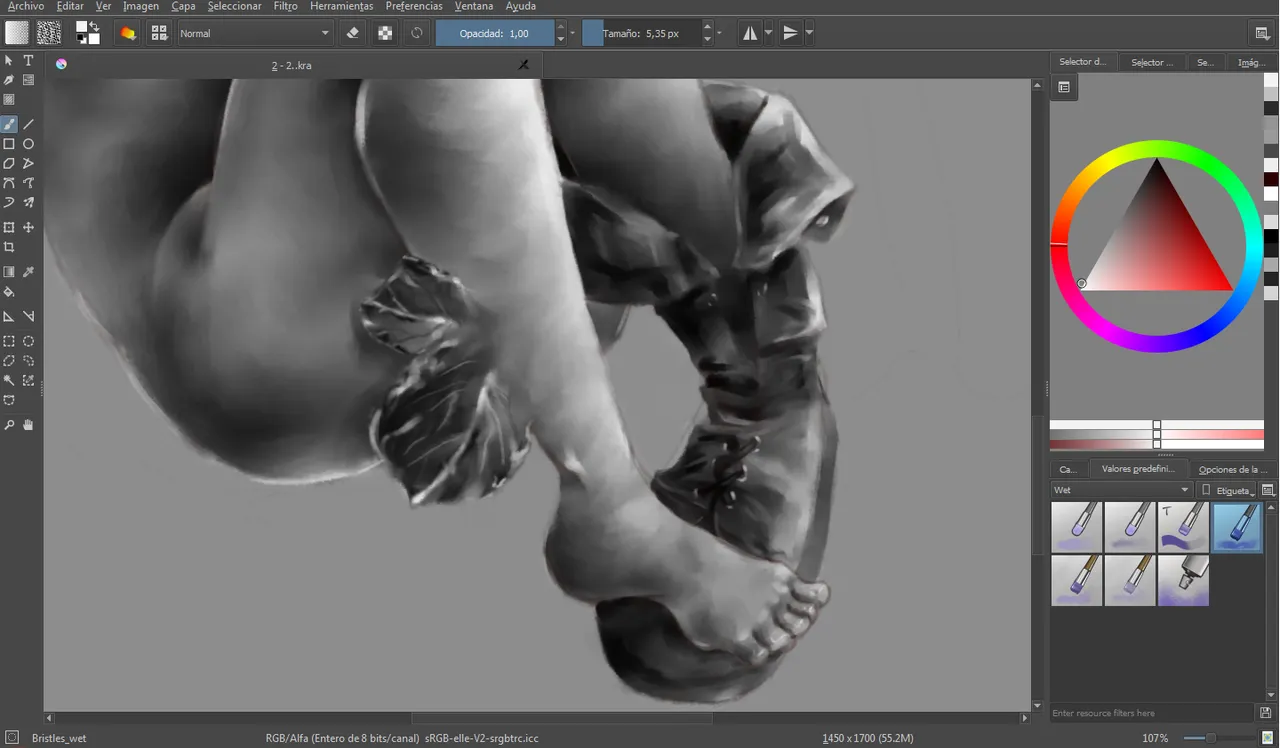Open the Preferencias menu
The height and width of the screenshot is (748, 1280).
414,6
